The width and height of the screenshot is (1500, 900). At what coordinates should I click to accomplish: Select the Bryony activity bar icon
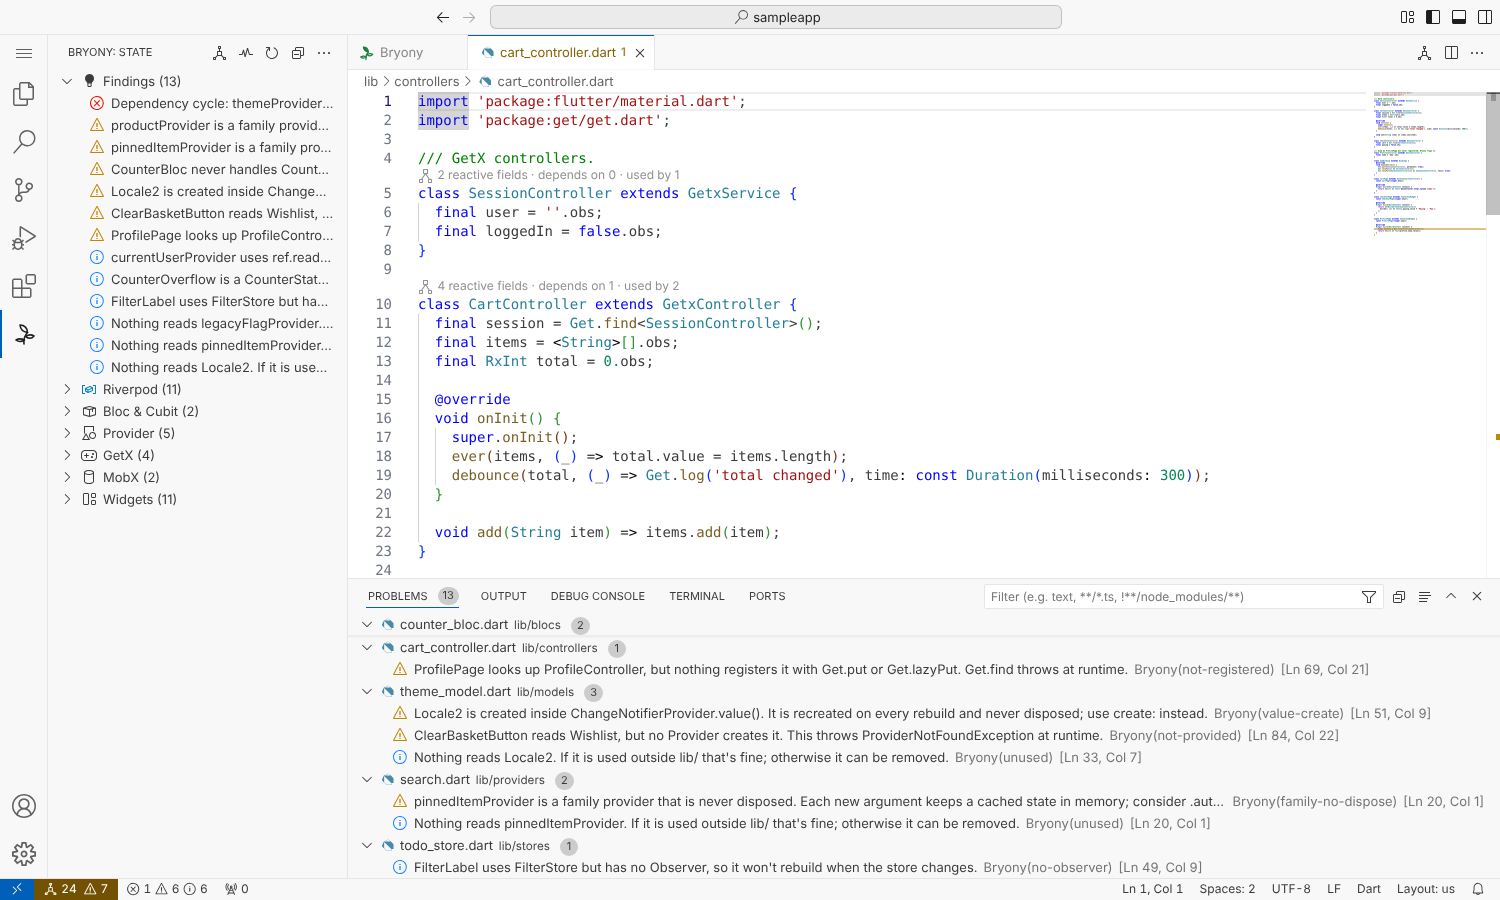click(24, 334)
